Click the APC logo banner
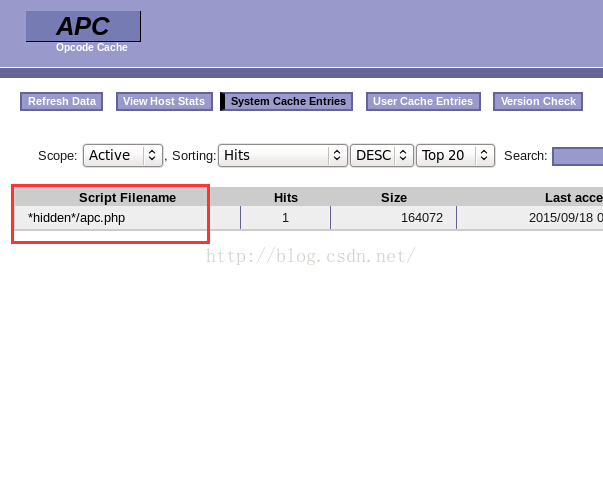The width and height of the screenshot is (603, 491). 83,26
